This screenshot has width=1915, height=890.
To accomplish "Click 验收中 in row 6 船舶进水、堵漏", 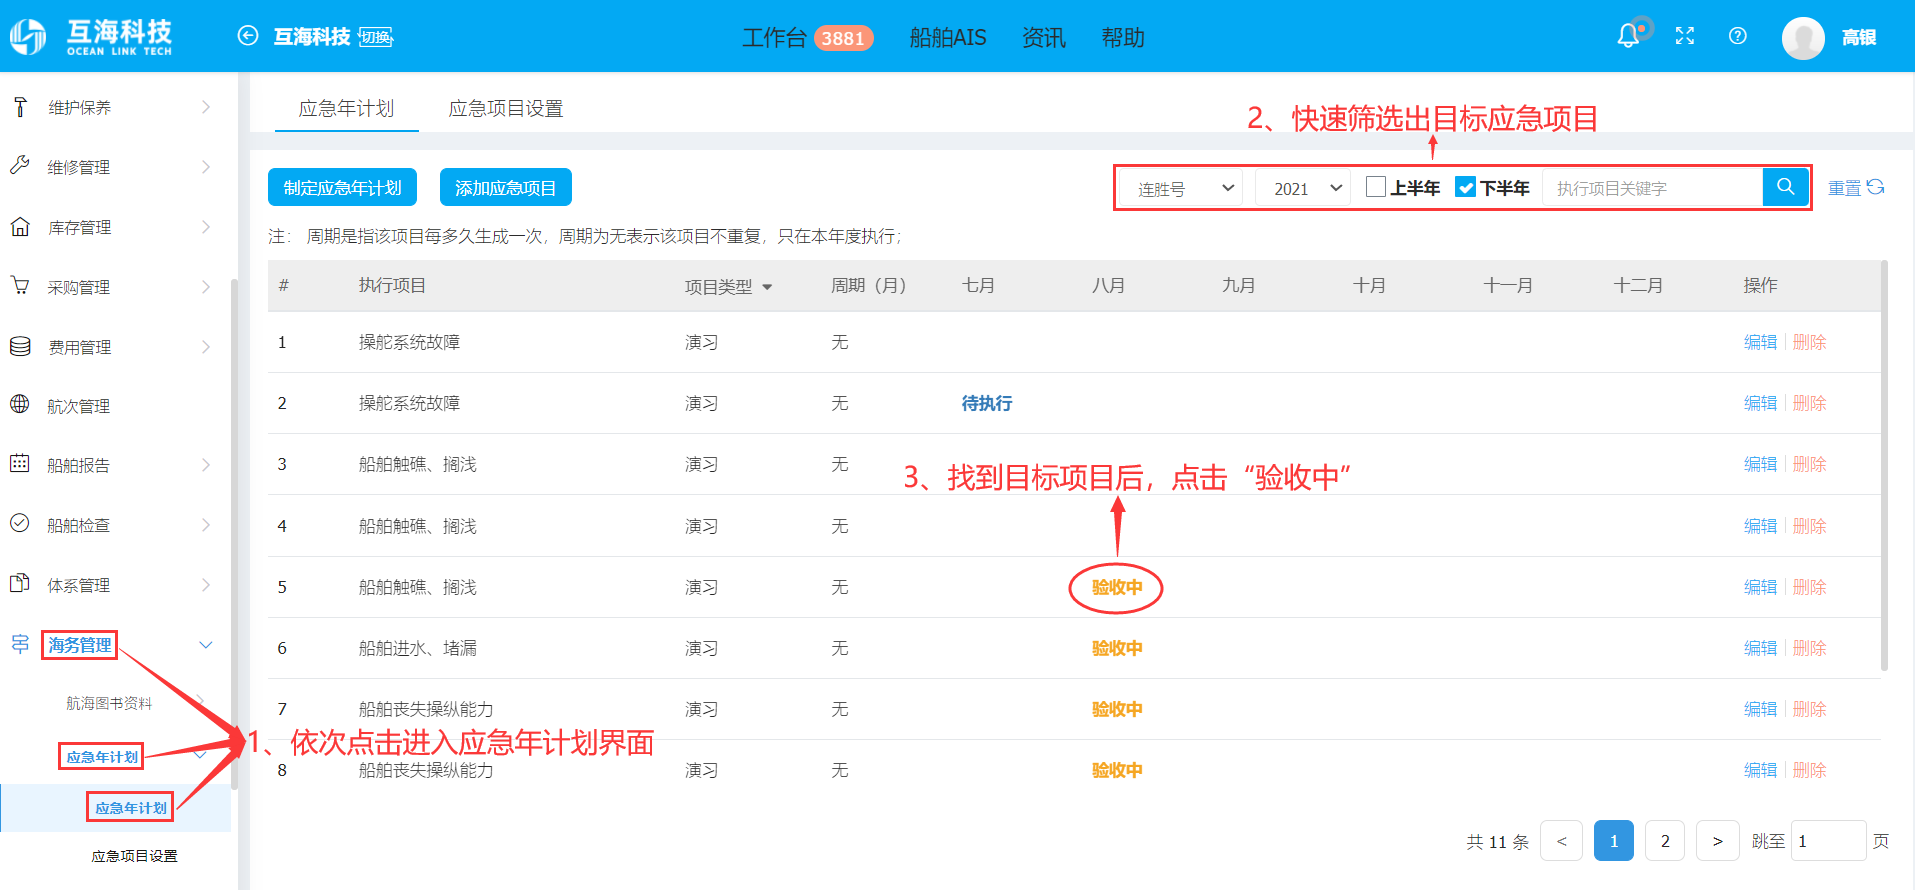I will pyautogui.click(x=1117, y=648).
